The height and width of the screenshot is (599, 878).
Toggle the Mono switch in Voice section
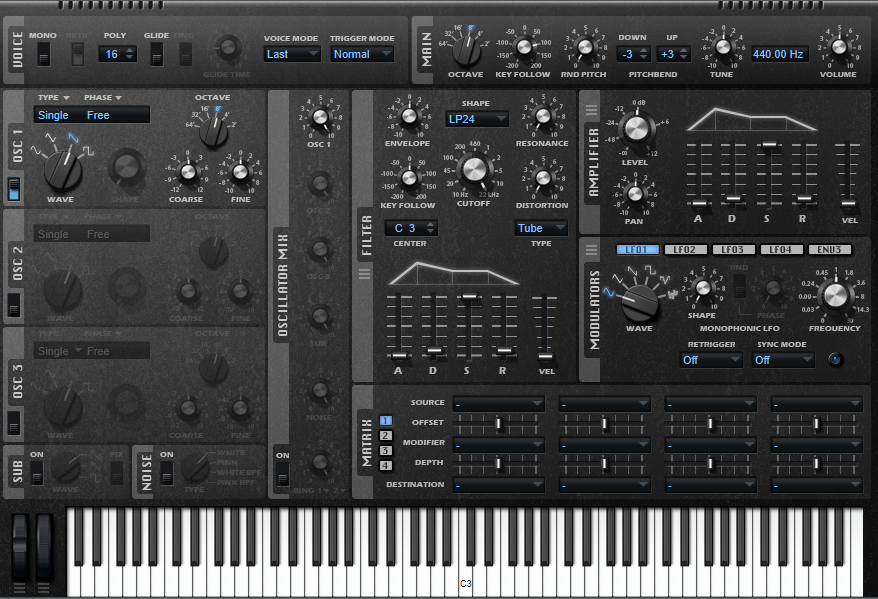43,54
